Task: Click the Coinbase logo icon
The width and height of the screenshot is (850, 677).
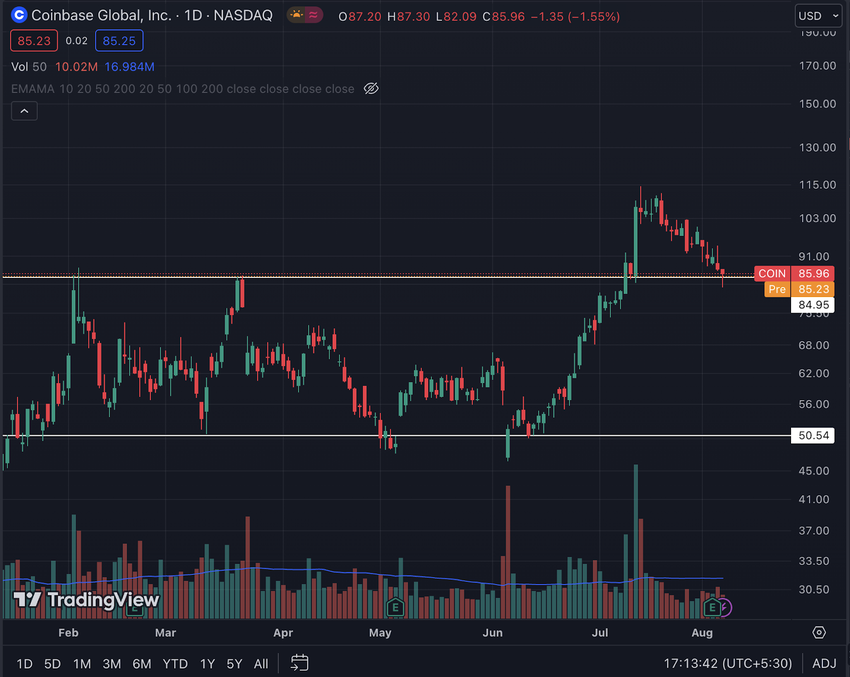Action: pos(19,15)
